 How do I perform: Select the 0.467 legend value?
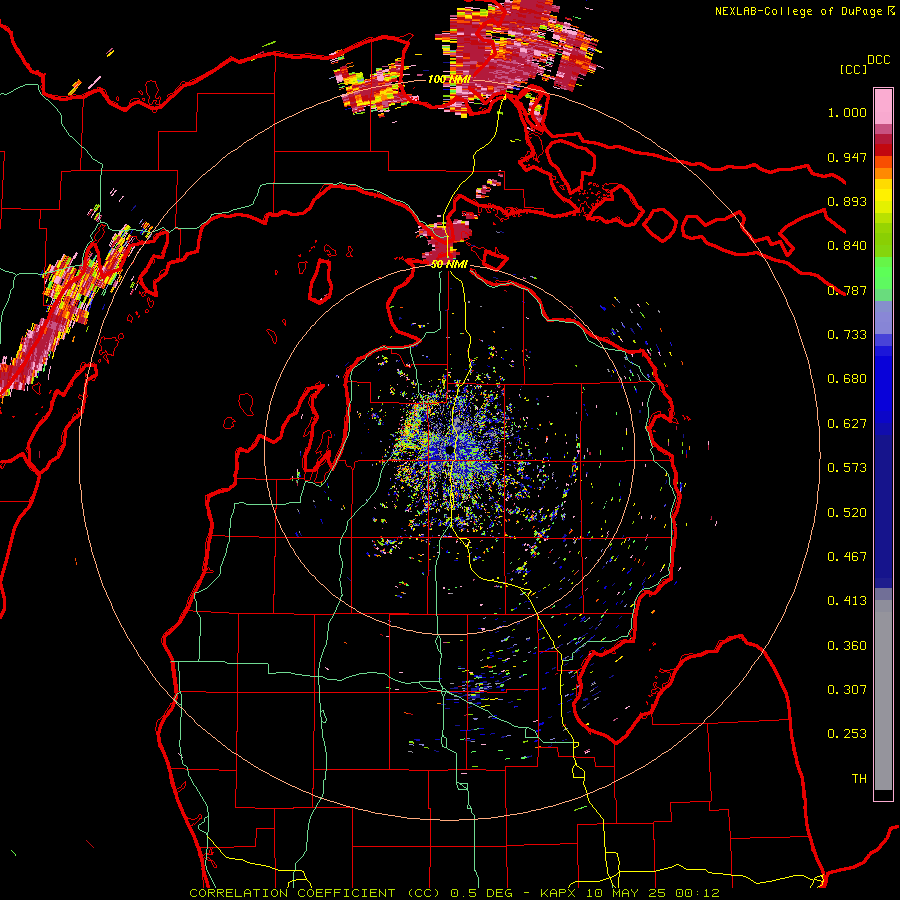click(847, 557)
